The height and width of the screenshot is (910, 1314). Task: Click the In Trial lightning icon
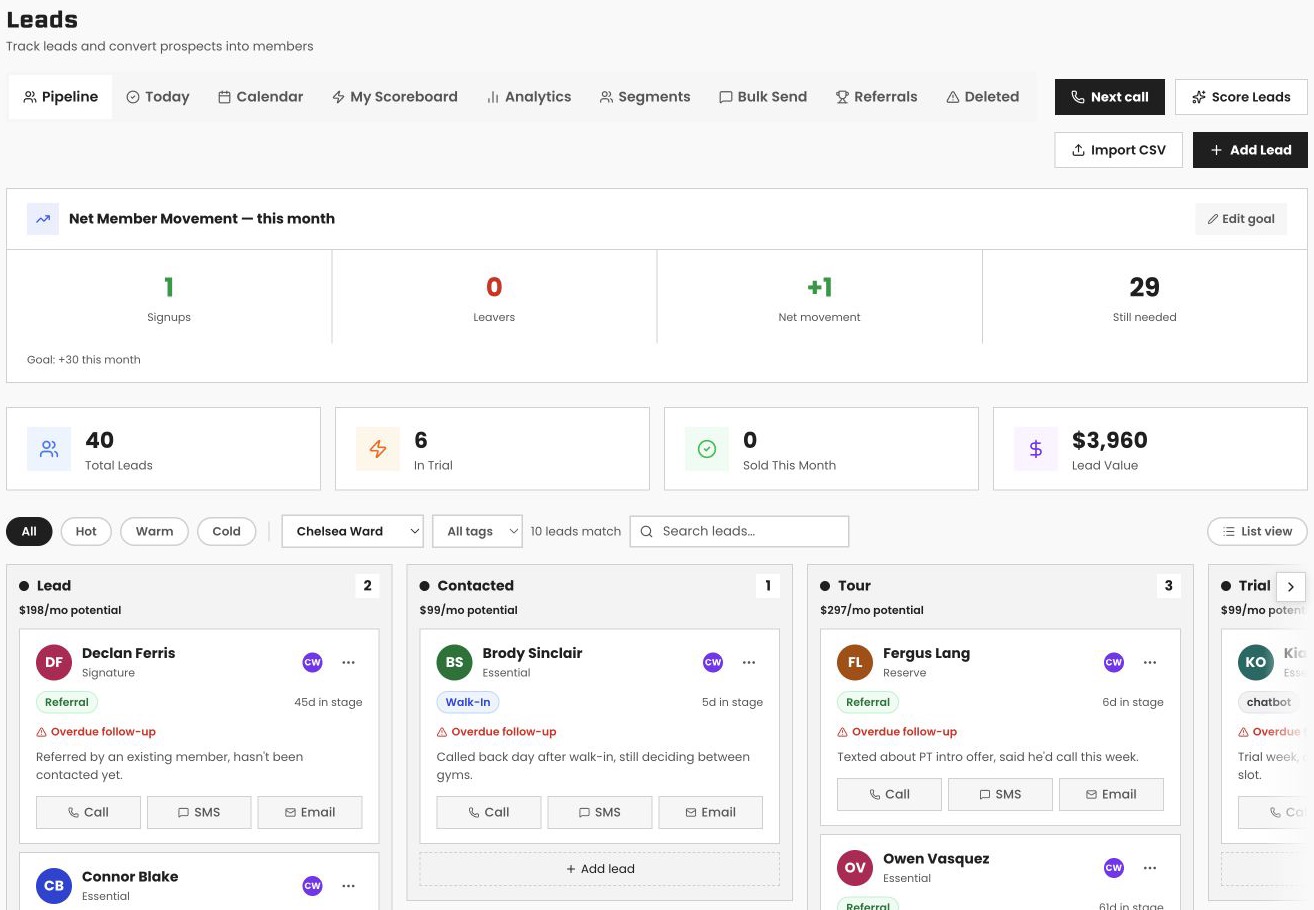[x=378, y=449]
